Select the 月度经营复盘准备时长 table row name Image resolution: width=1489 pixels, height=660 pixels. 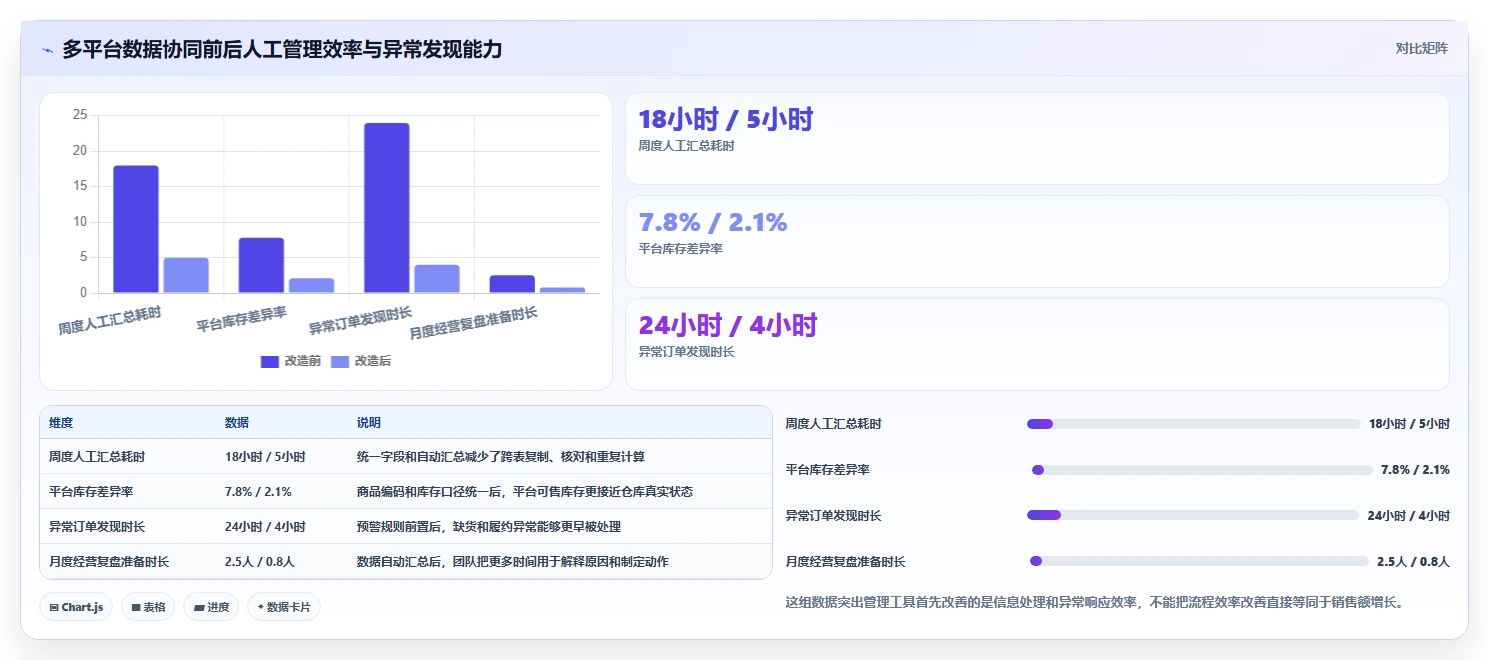coord(109,561)
